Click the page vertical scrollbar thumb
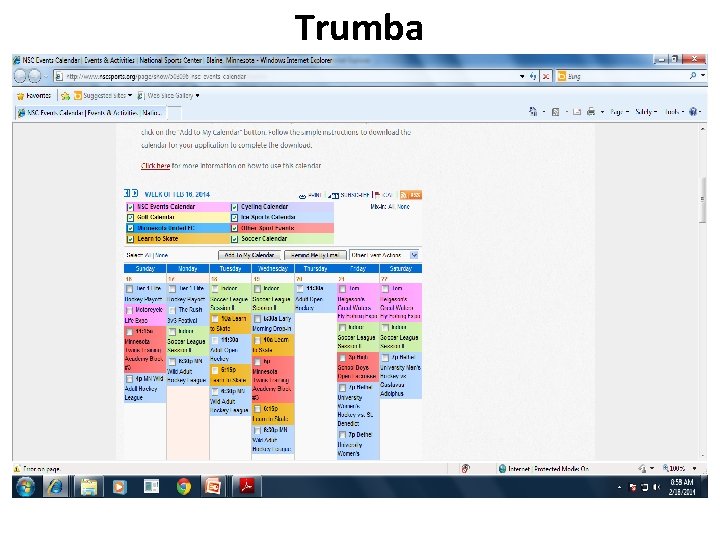This screenshot has width=720, height=540. [703, 199]
